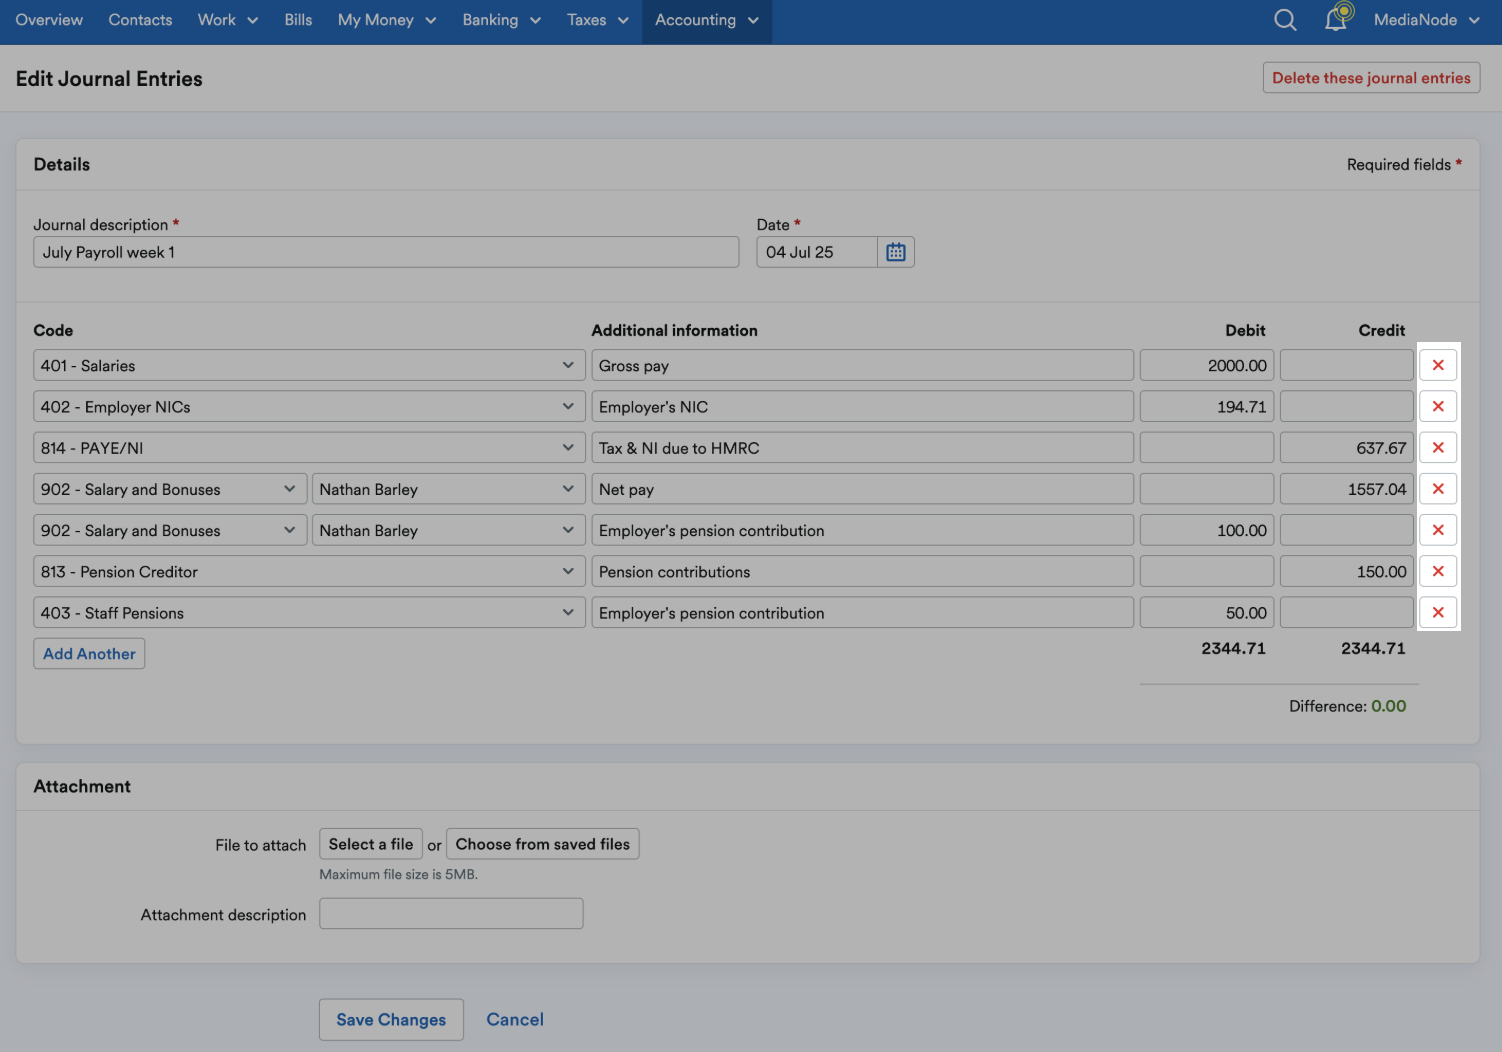Click Delete these journal entries
The height and width of the screenshot is (1052, 1502).
(x=1371, y=78)
